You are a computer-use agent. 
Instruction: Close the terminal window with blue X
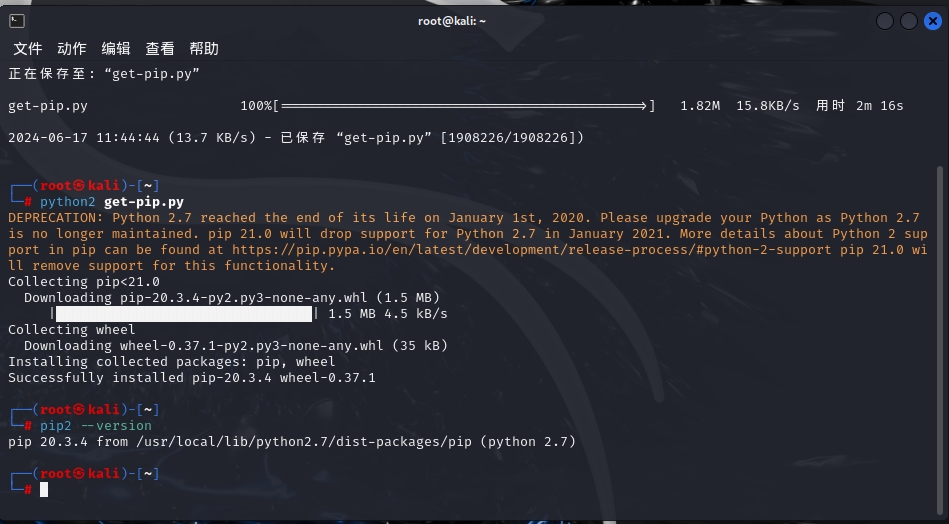pos(933,21)
